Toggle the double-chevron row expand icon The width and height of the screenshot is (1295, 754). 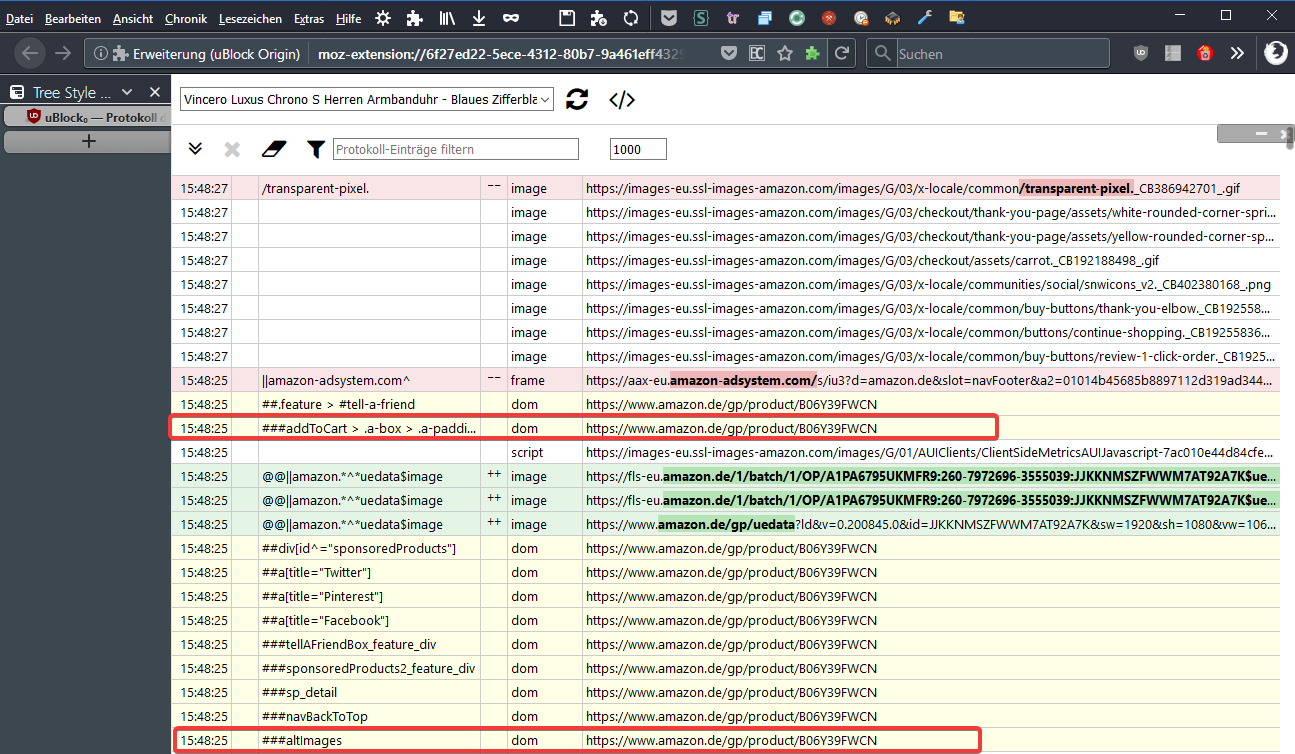[x=196, y=149]
